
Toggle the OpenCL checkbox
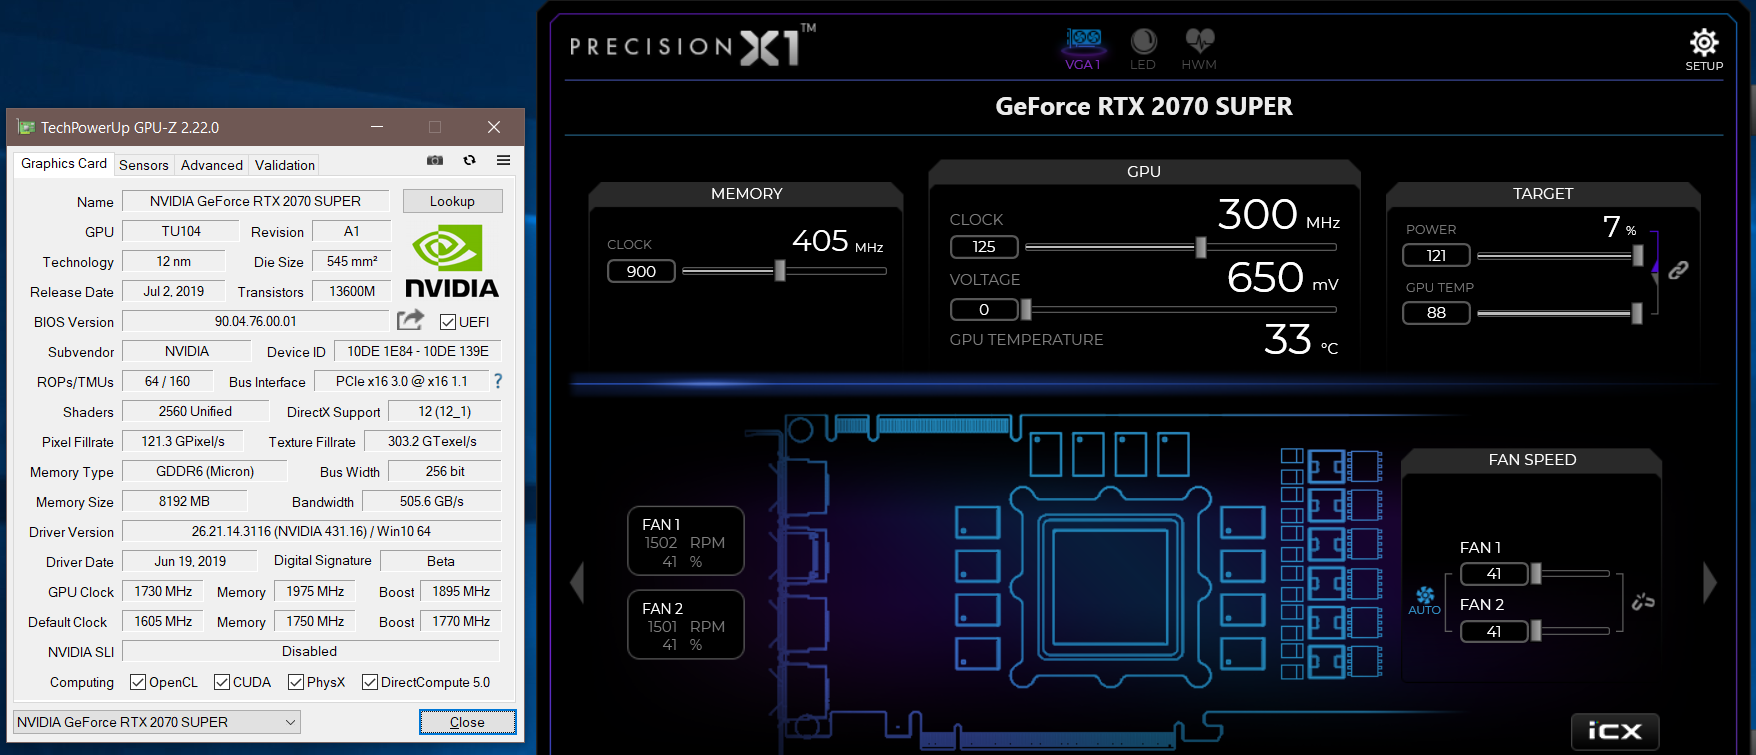click(138, 682)
